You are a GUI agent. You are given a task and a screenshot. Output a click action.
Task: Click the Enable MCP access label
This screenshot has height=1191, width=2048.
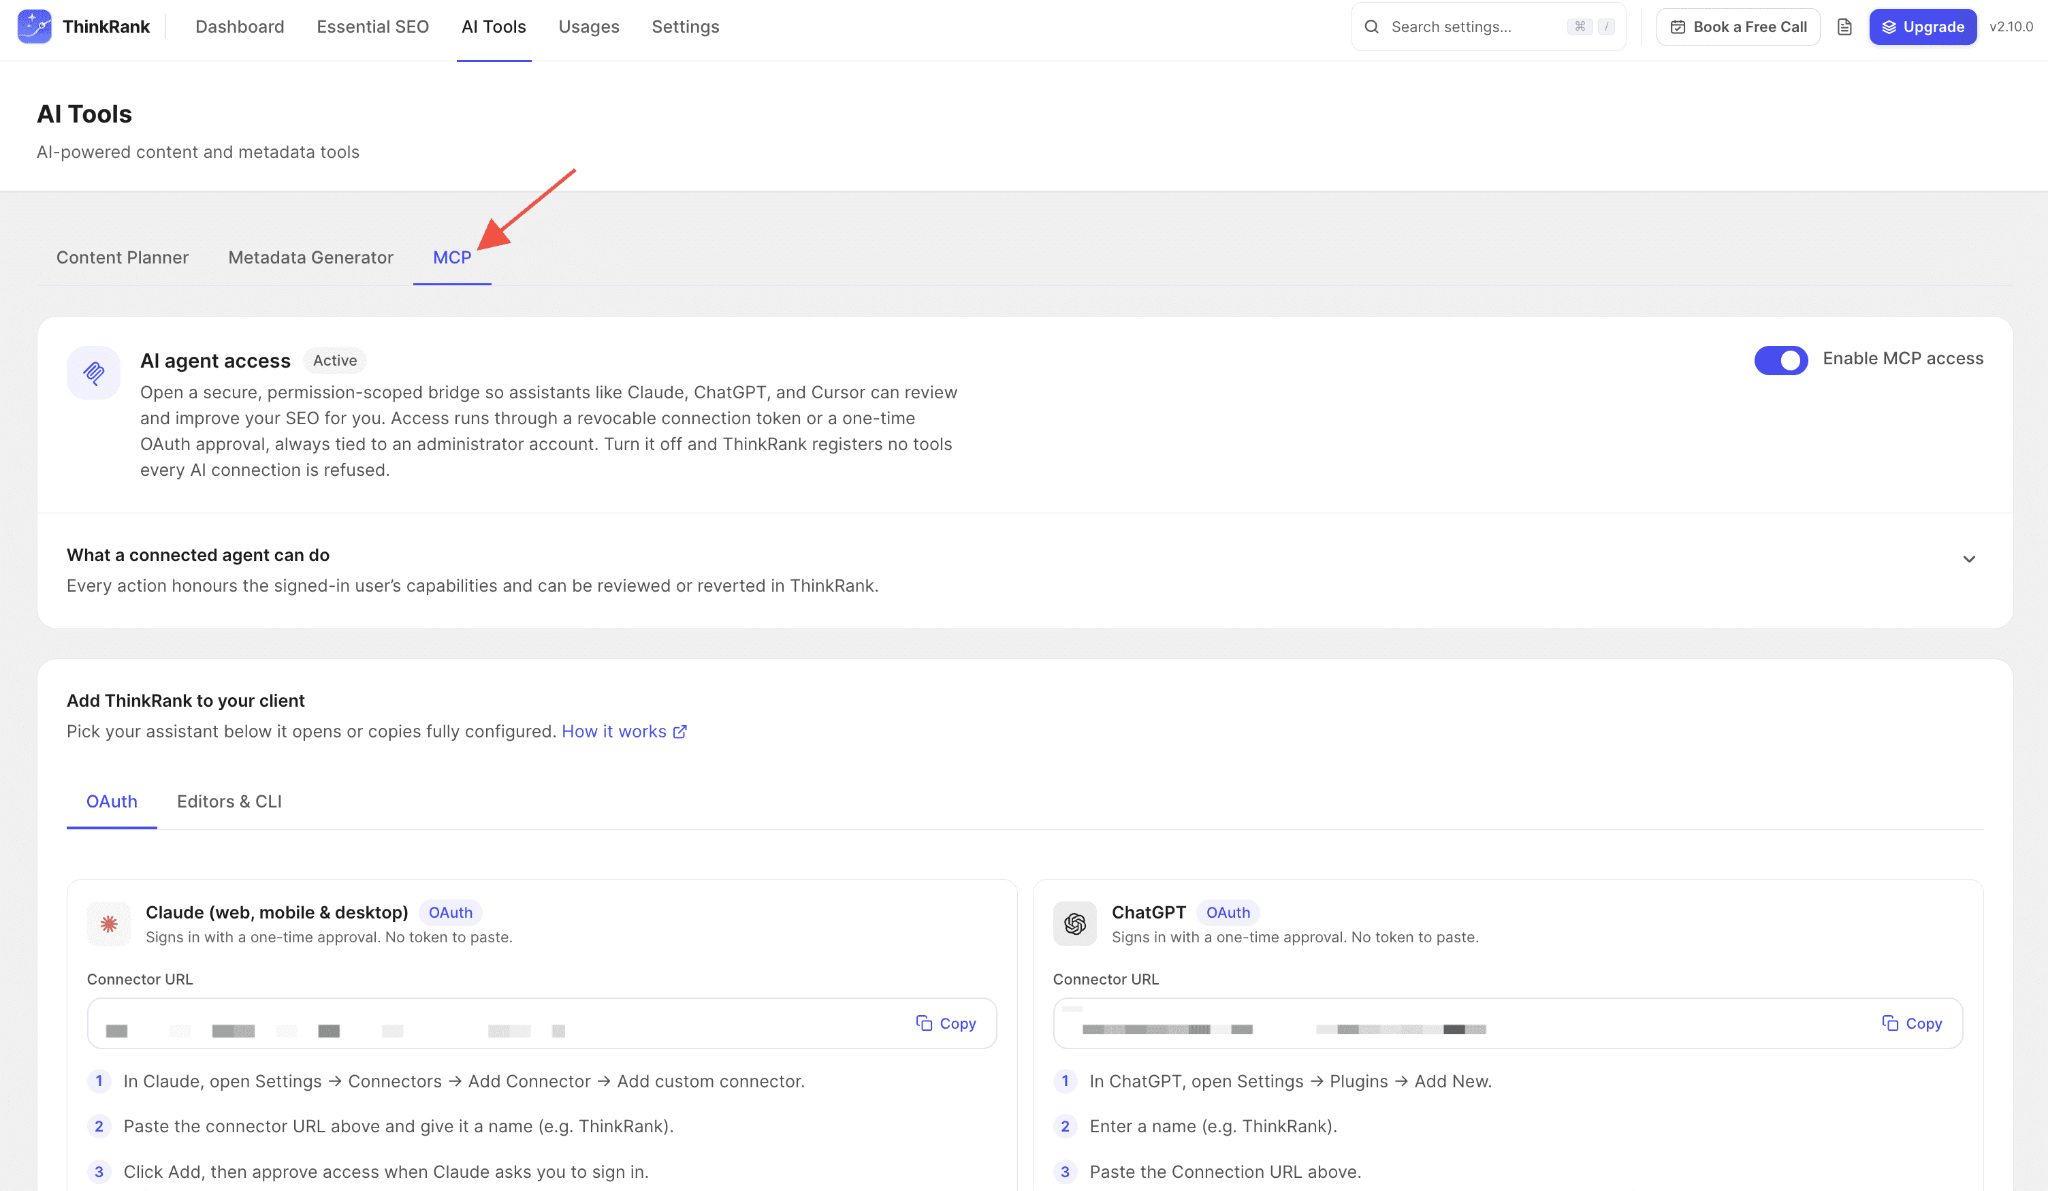coord(1903,359)
